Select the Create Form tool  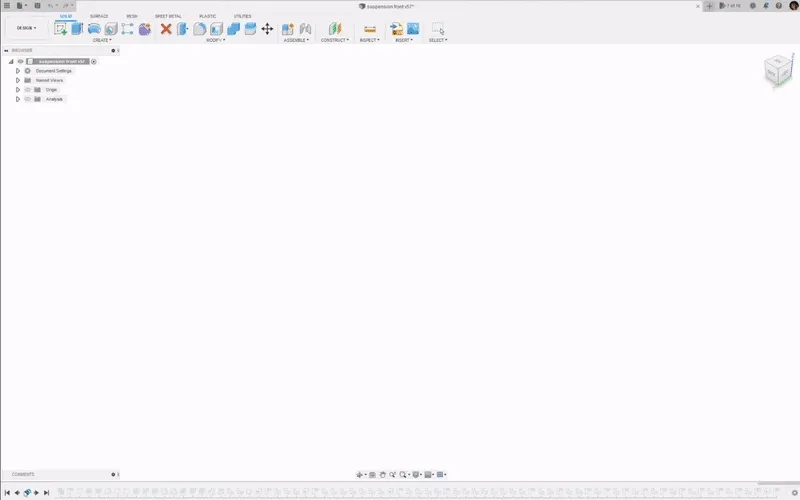[x=144, y=29]
